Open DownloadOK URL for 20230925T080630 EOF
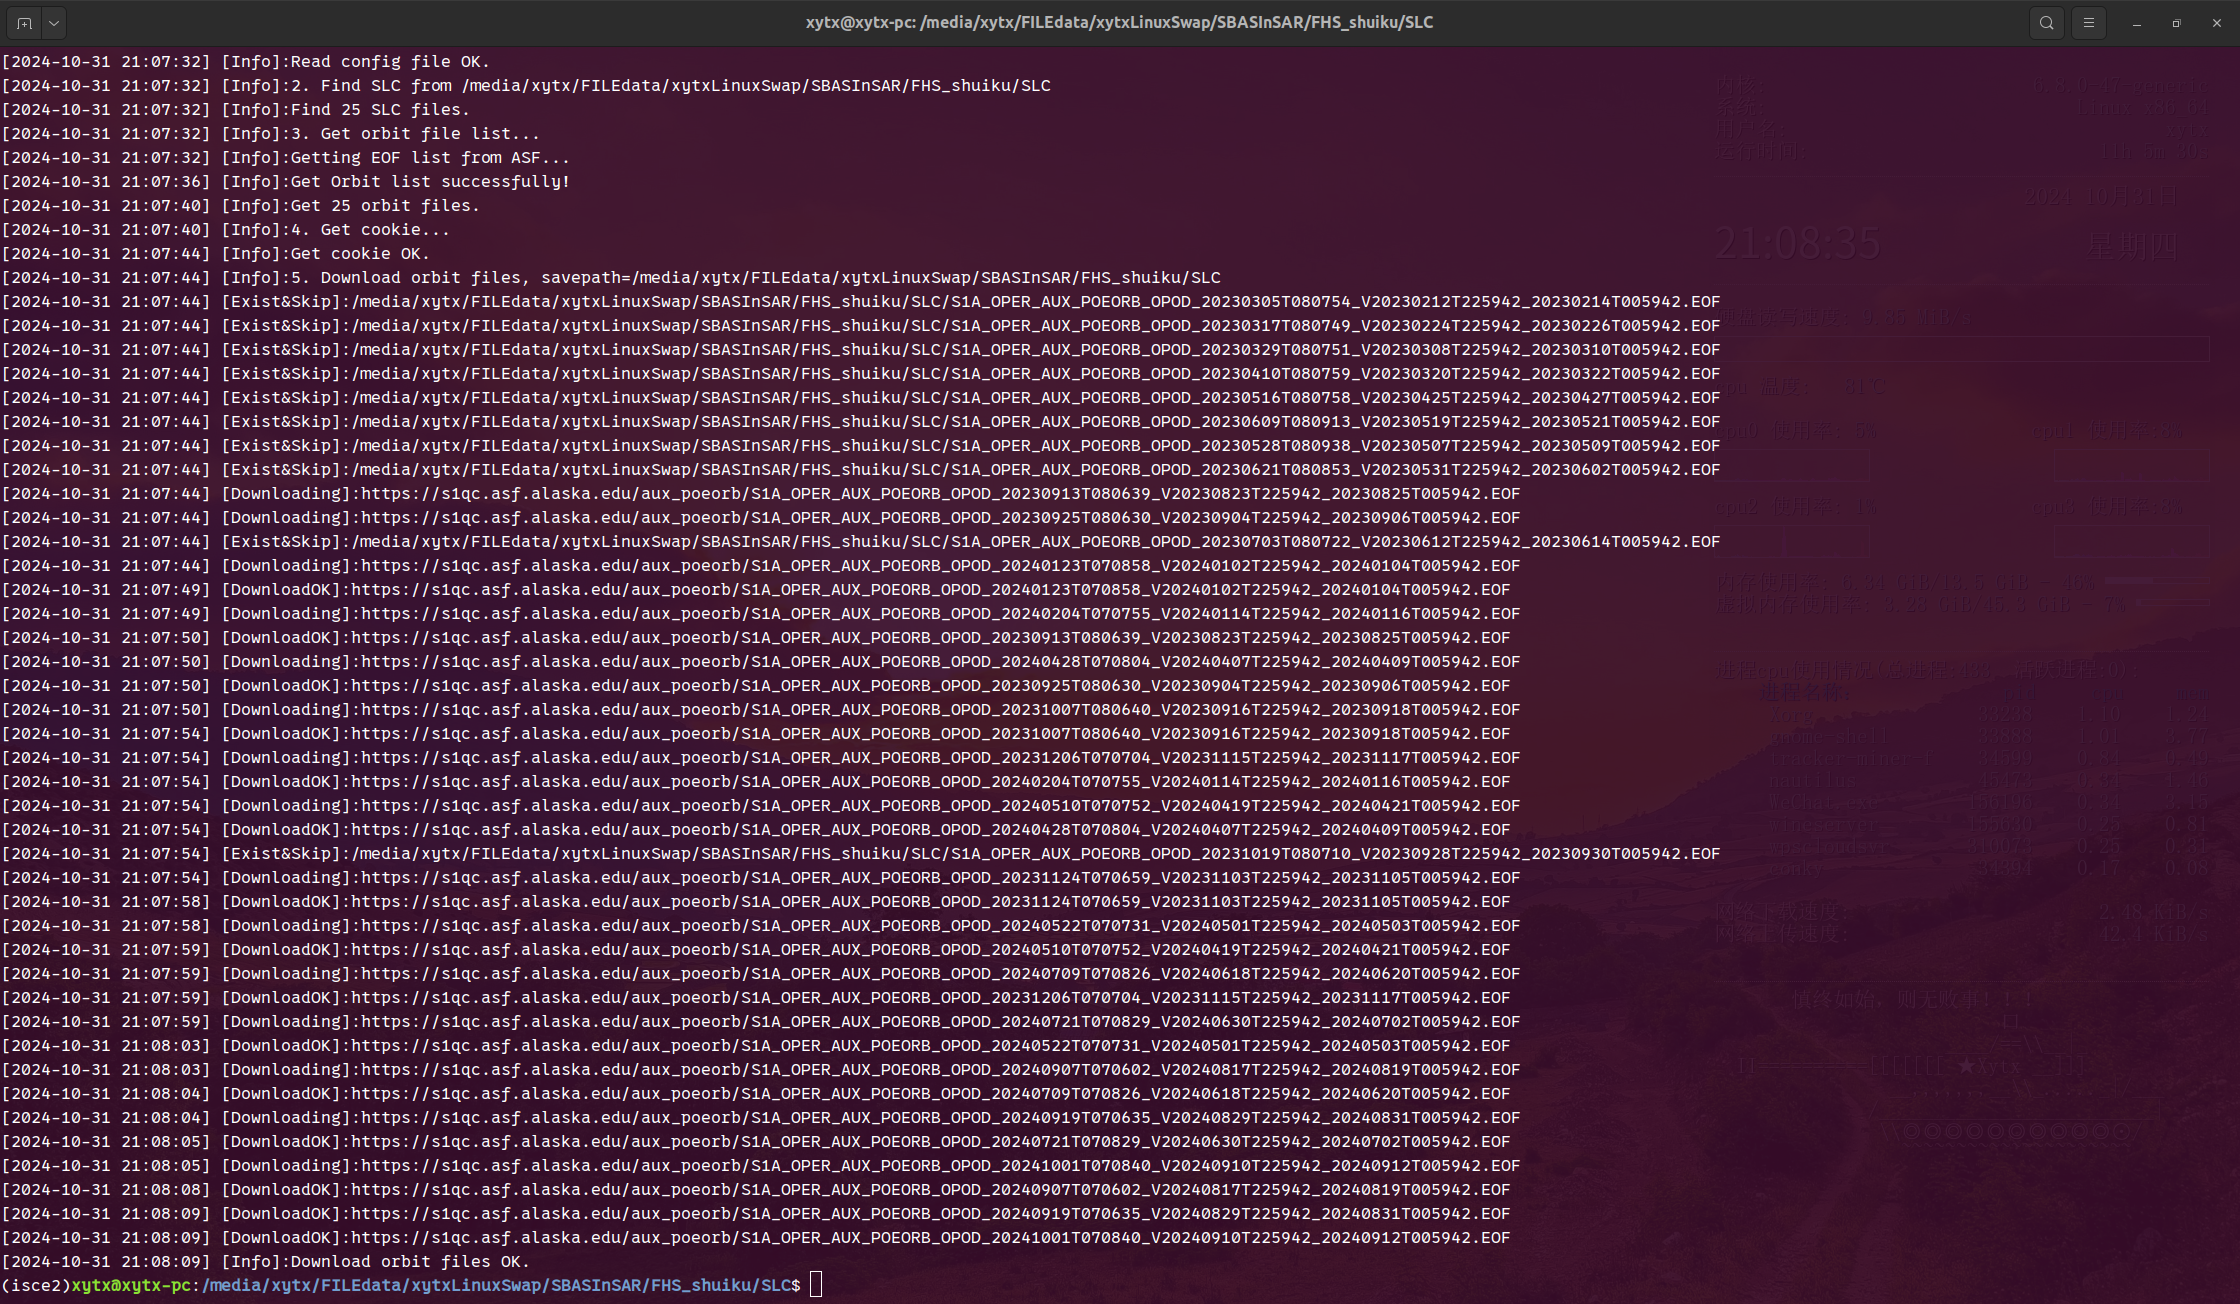This screenshot has width=2240, height=1304. click(931, 686)
